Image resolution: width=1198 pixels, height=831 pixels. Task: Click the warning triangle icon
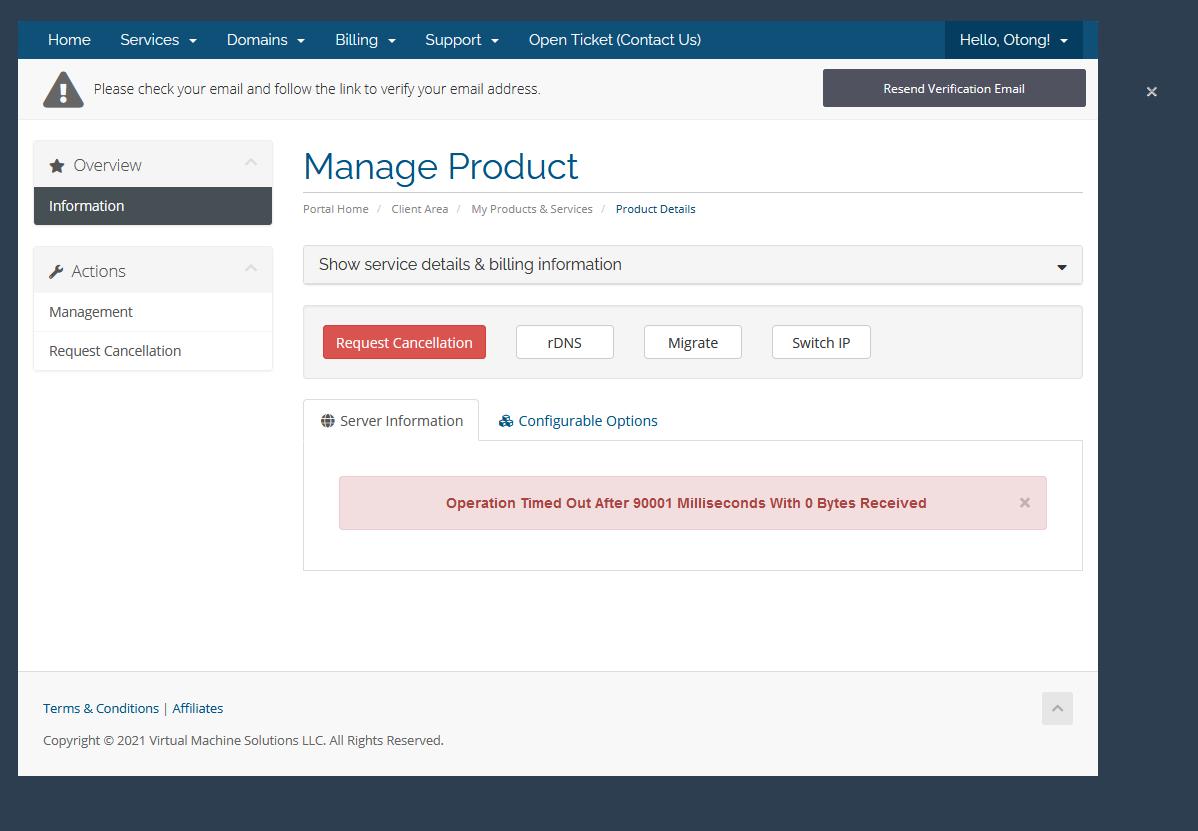pos(63,89)
